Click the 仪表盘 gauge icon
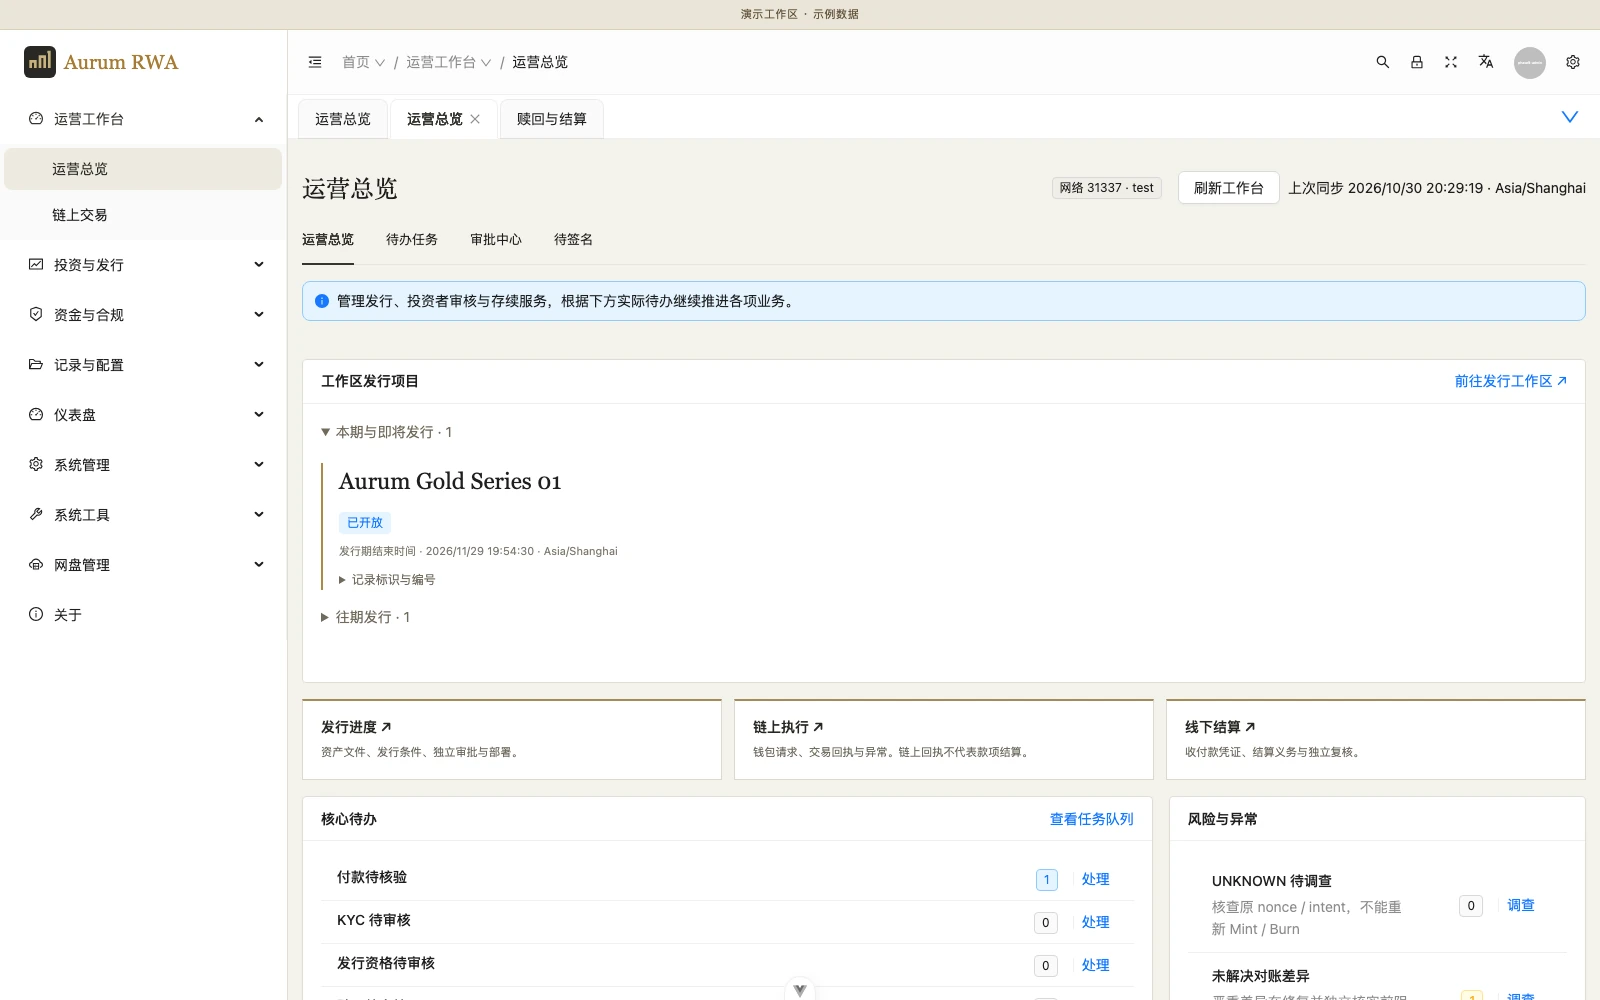This screenshot has height=1000, width=1600. 36,414
